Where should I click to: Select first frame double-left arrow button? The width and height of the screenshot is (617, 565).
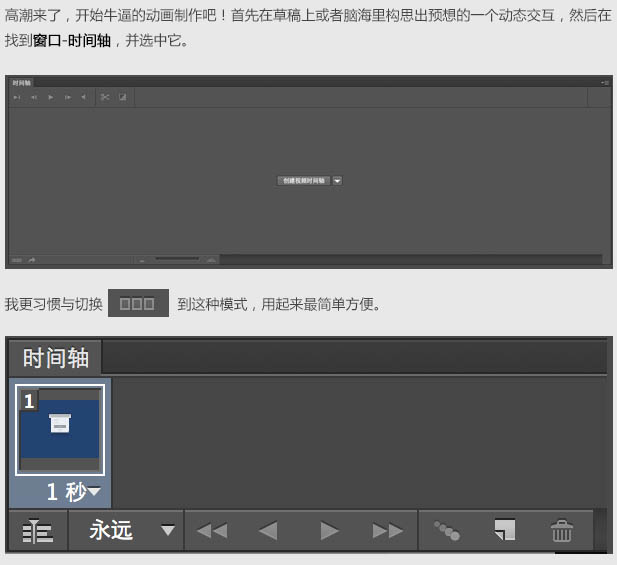pos(212,531)
